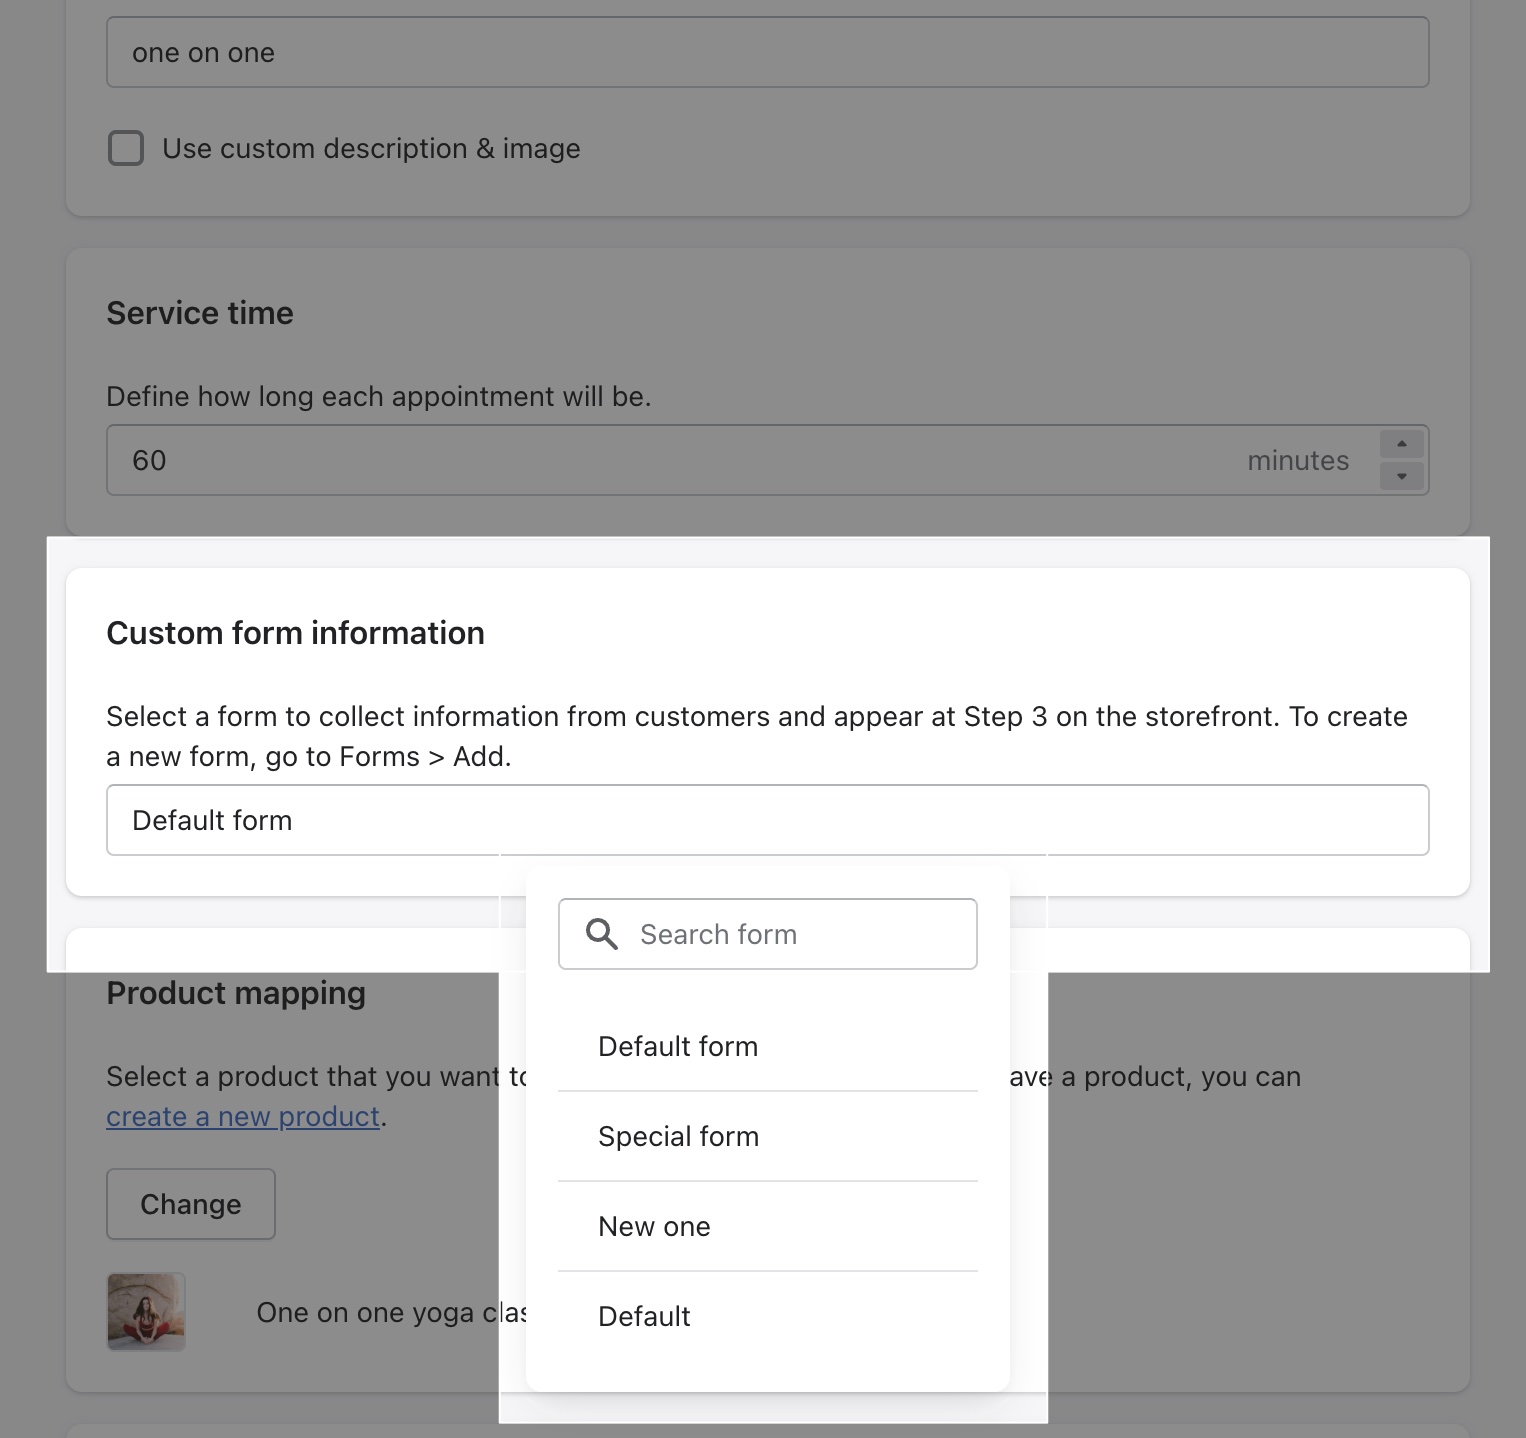The width and height of the screenshot is (1526, 1438).
Task: Choose Default at the bottom of the list
Action: click(x=644, y=1316)
